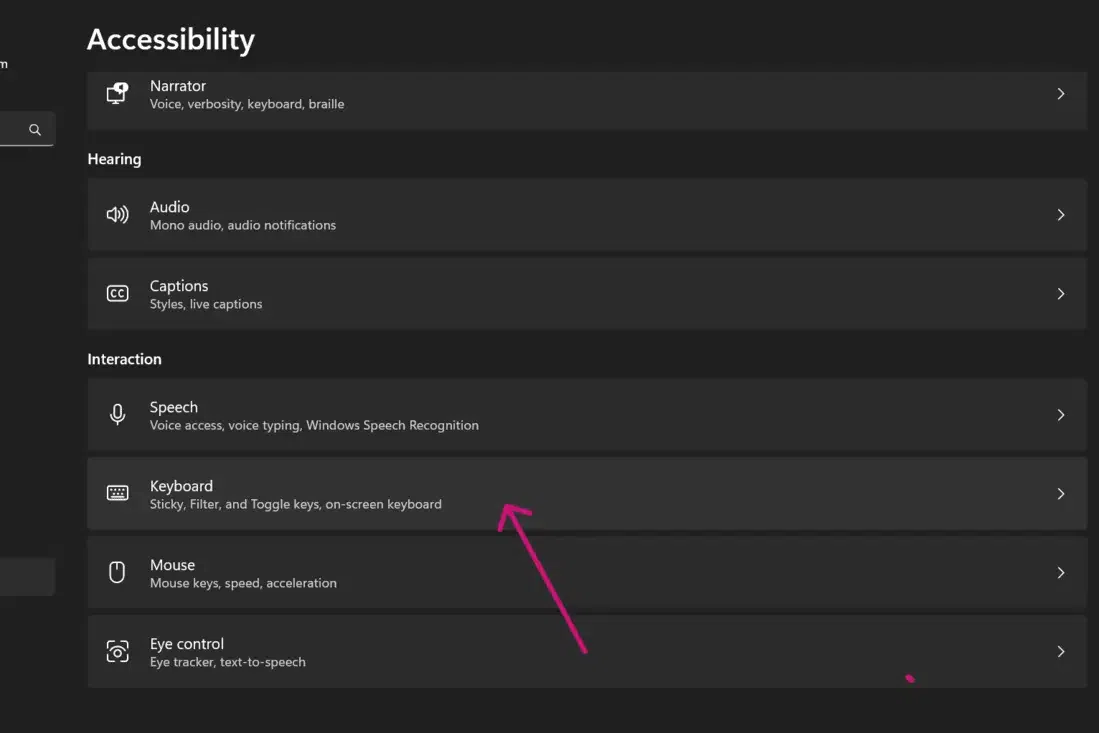This screenshot has height=733, width=1099.
Task: Click the Audio speaker icon
Action: point(117,215)
